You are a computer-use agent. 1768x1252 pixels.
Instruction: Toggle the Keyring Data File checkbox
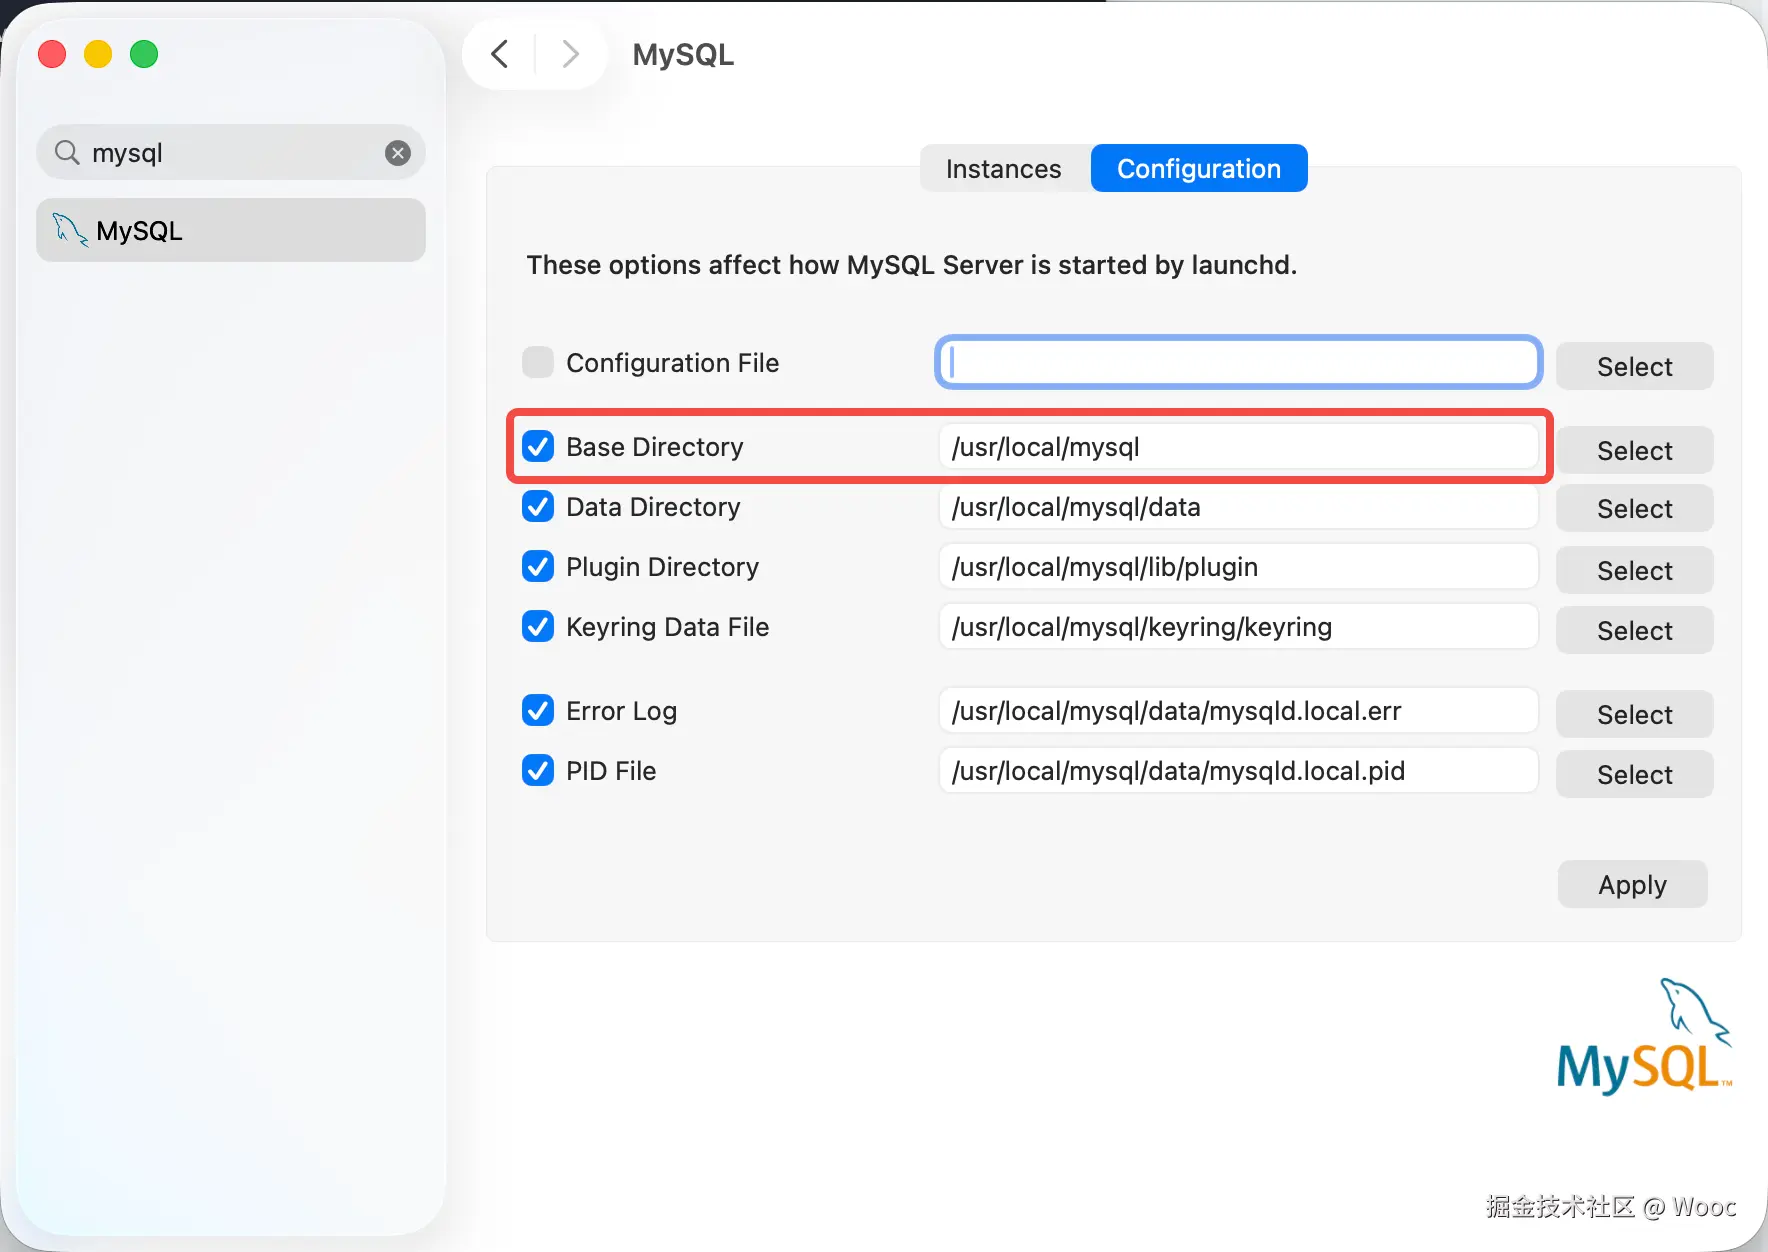538,626
